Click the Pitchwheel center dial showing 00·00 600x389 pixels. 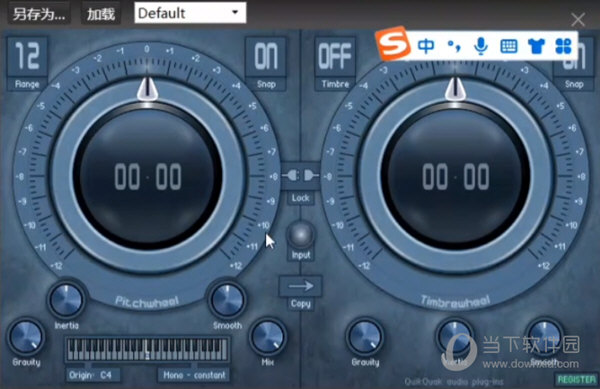pyautogui.click(x=147, y=177)
